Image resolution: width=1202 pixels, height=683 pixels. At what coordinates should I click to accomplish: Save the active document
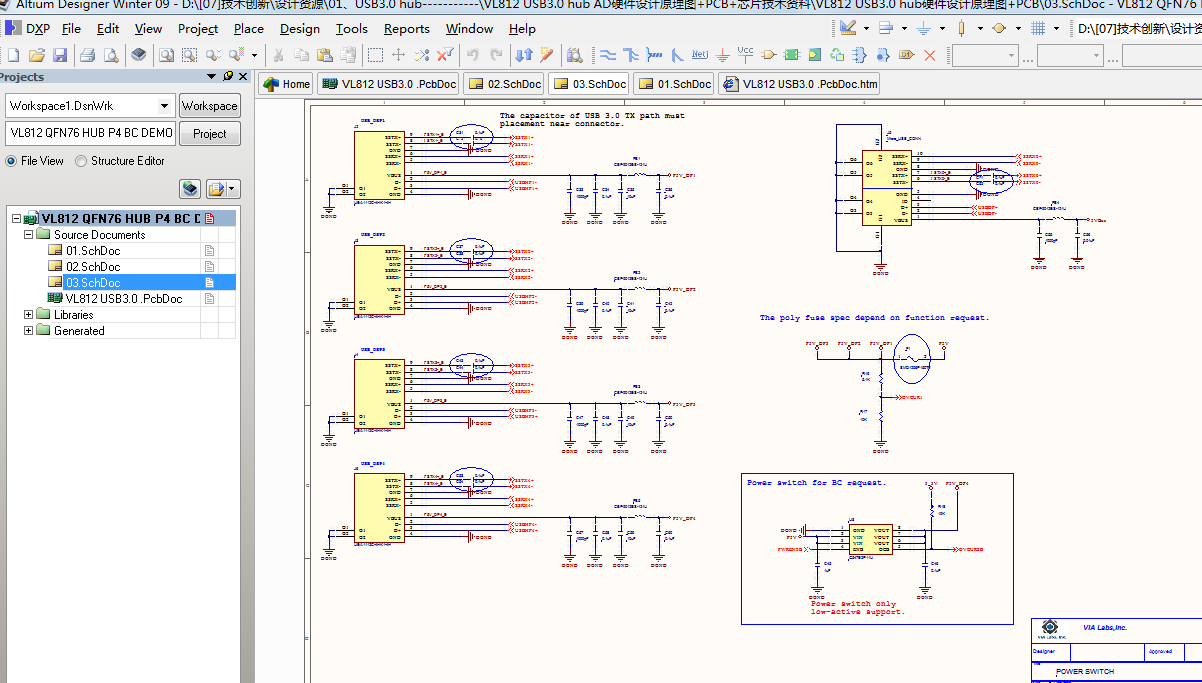[60, 55]
